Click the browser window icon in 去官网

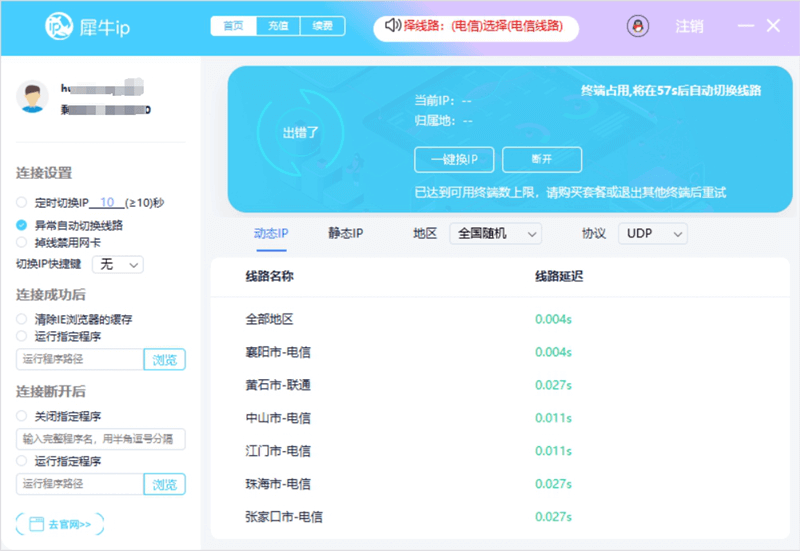click(36, 524)
